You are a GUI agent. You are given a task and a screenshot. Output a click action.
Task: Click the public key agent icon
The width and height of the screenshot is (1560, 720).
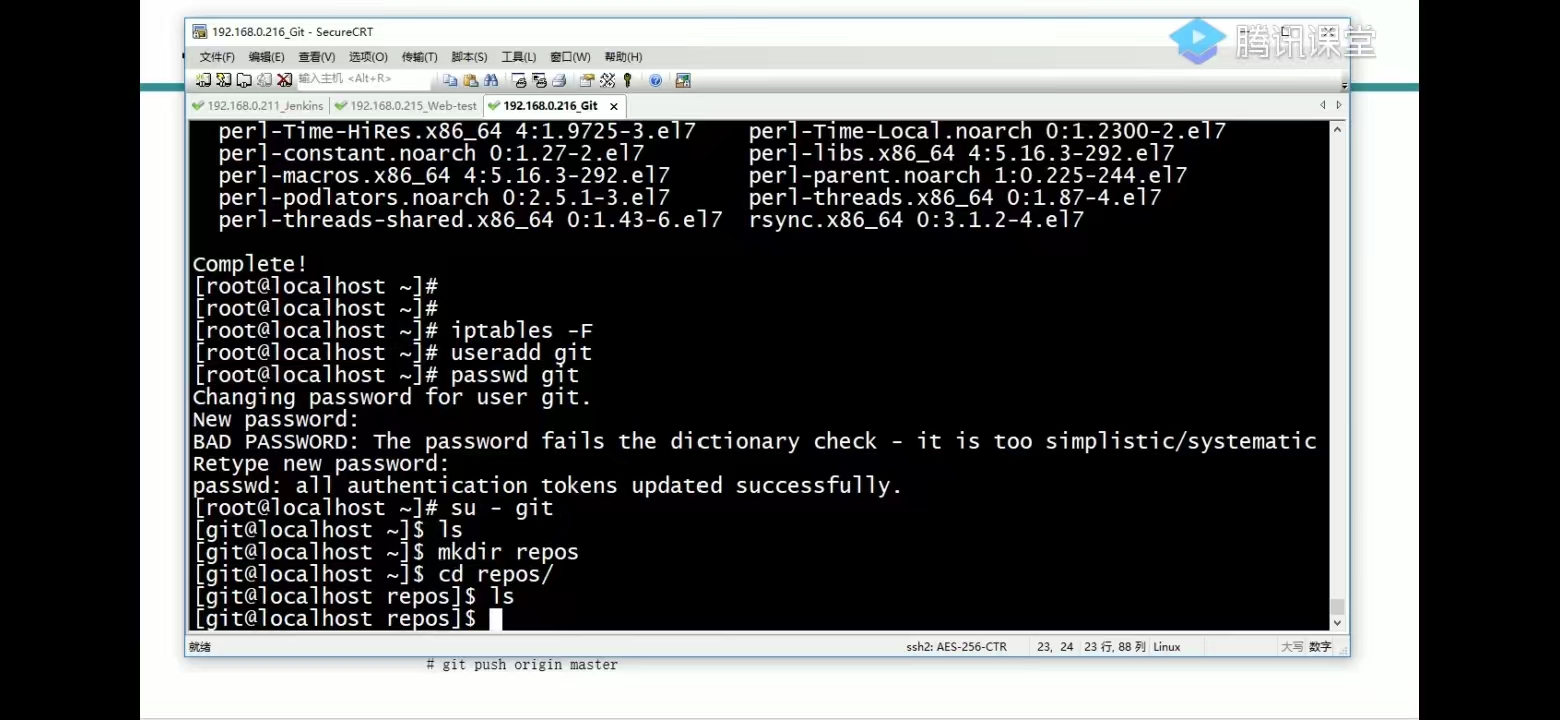(x=627, y=80)
